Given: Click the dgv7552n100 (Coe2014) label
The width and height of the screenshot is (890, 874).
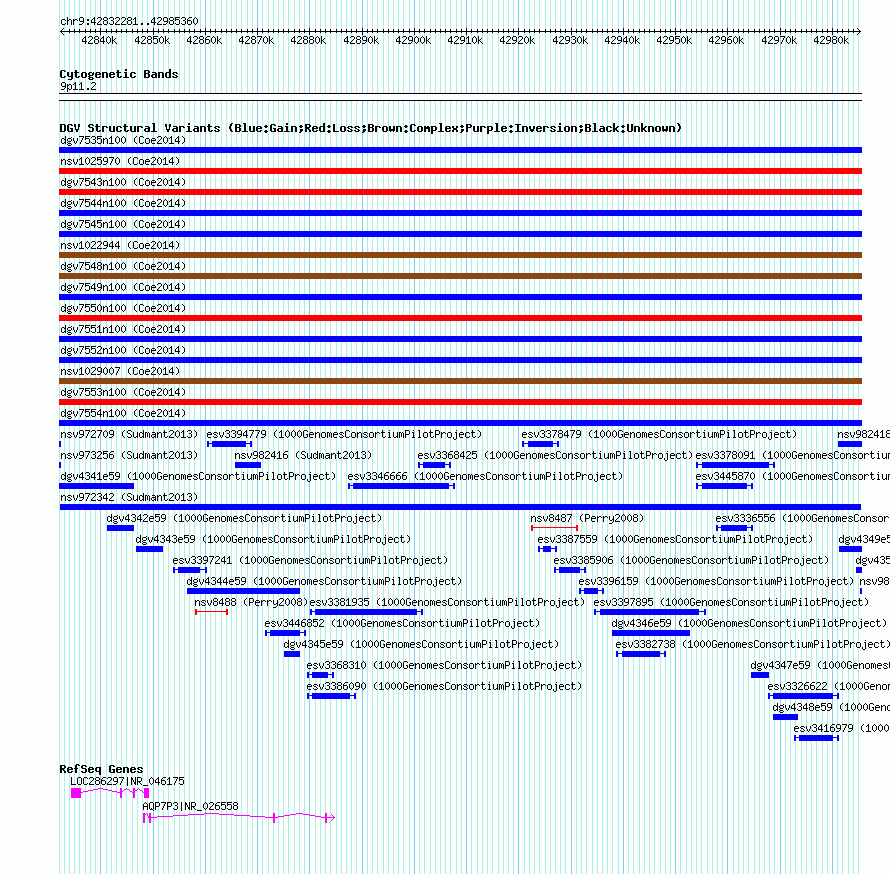Looking at the screenshot, I should [123, 350].
